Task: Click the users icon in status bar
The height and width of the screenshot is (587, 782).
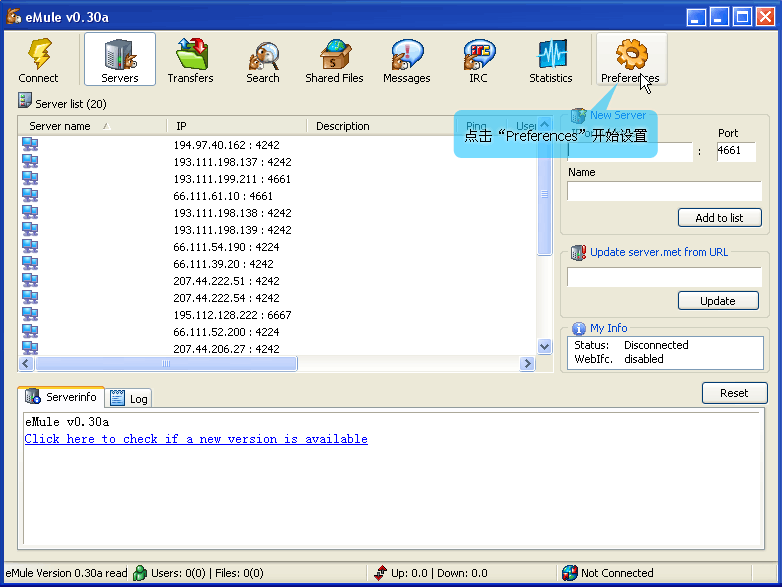Action: [x=140, y=573]
